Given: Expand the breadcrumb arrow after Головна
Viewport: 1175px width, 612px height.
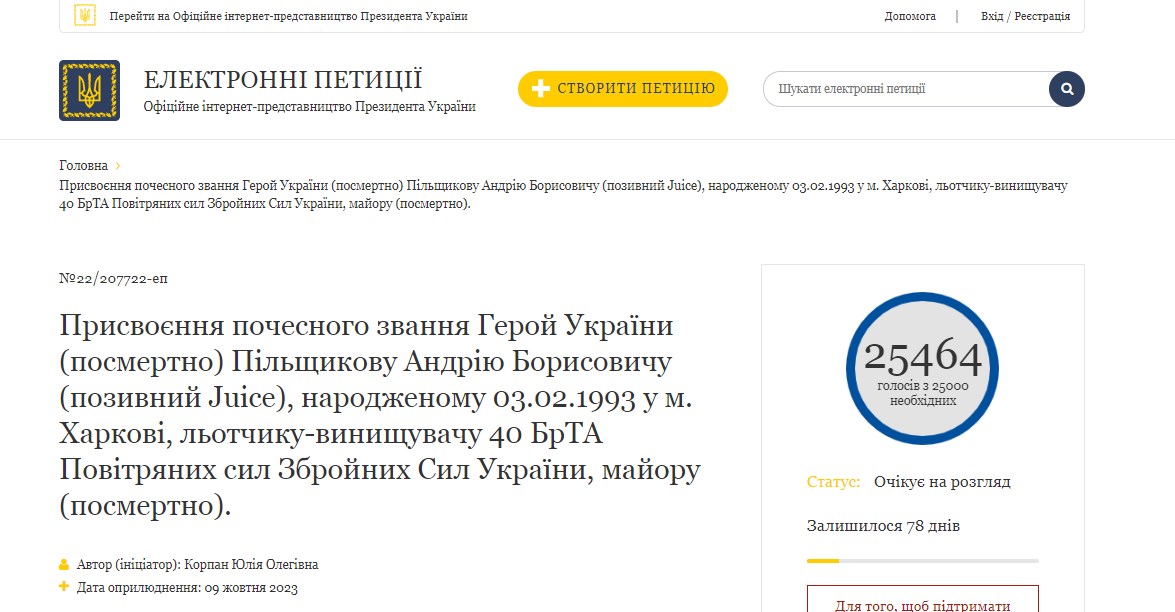Looking at the screenshot, I should pyautogui.click(x=116, y=165).
